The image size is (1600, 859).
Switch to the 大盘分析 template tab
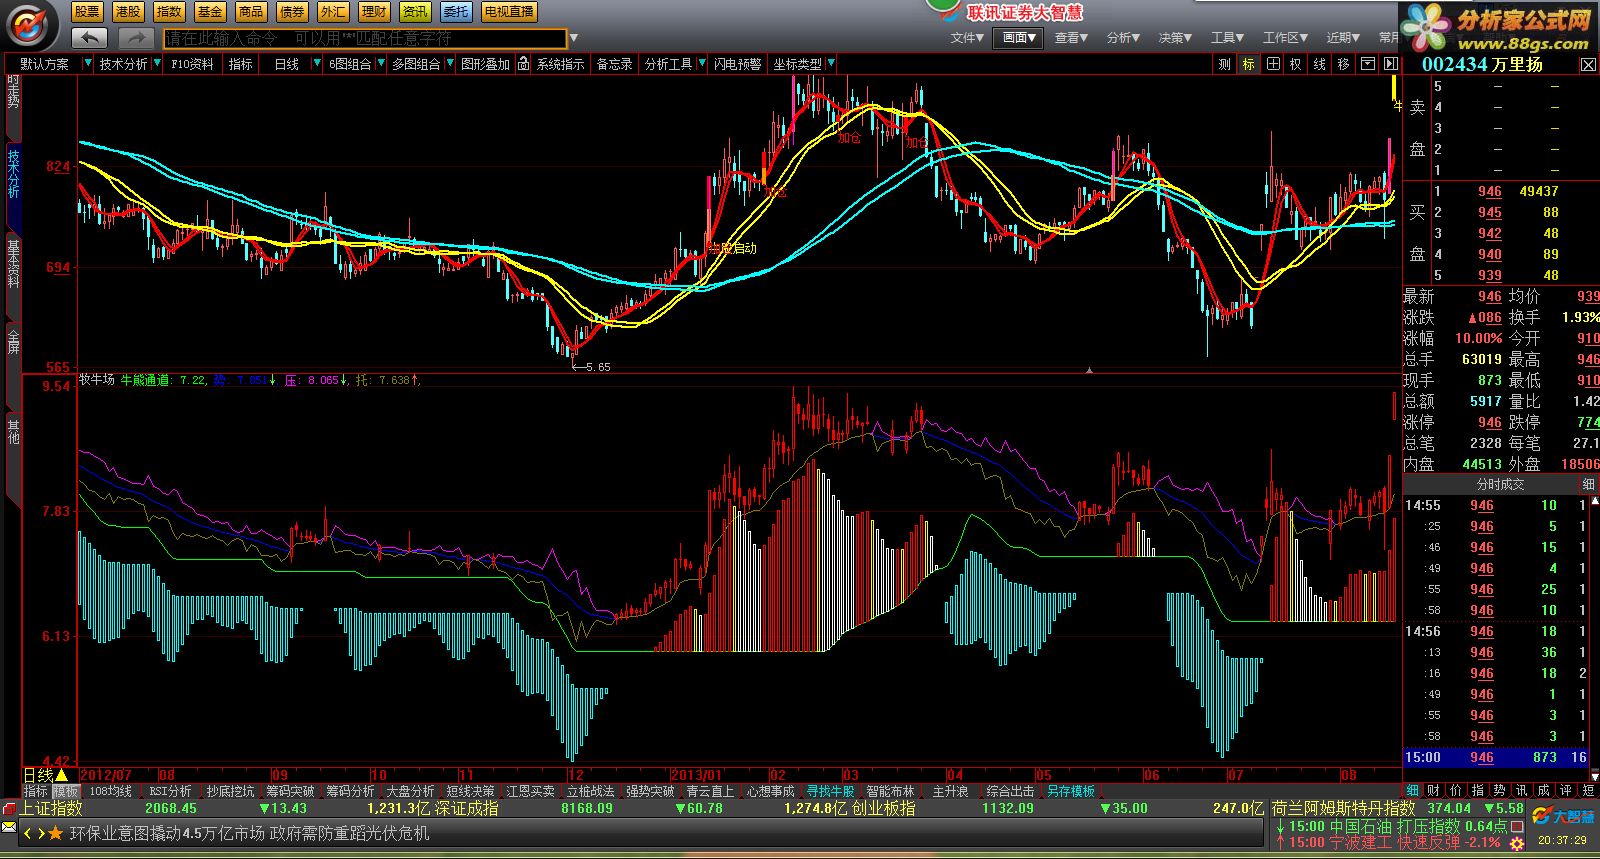pos(410,791)
